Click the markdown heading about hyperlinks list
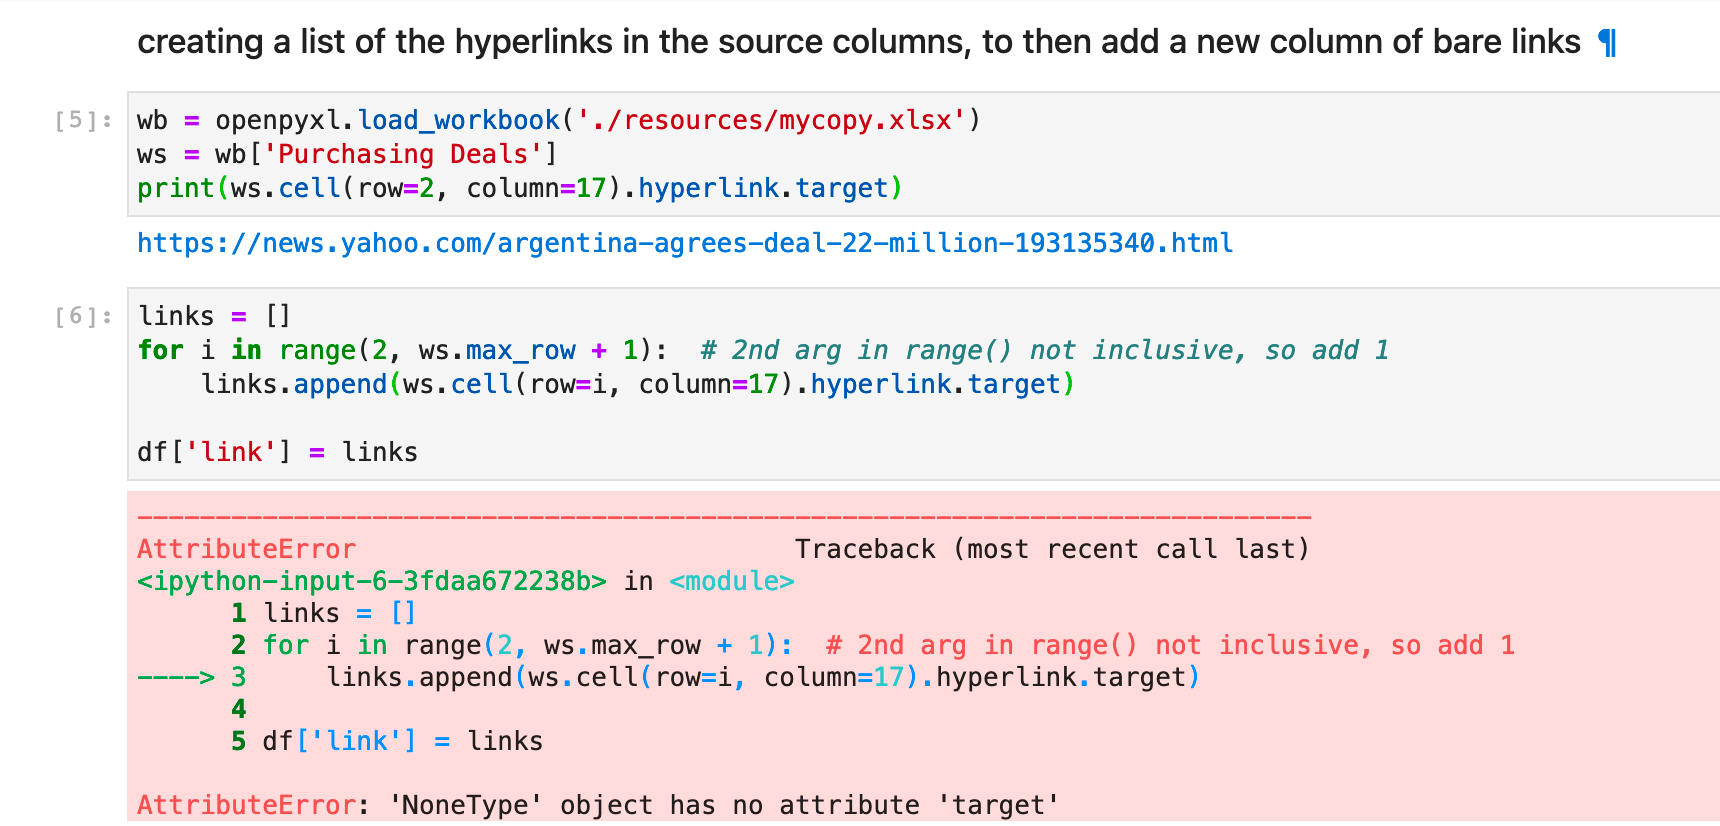This screenshot has height=826, width=1720. [x=859, y=42]
